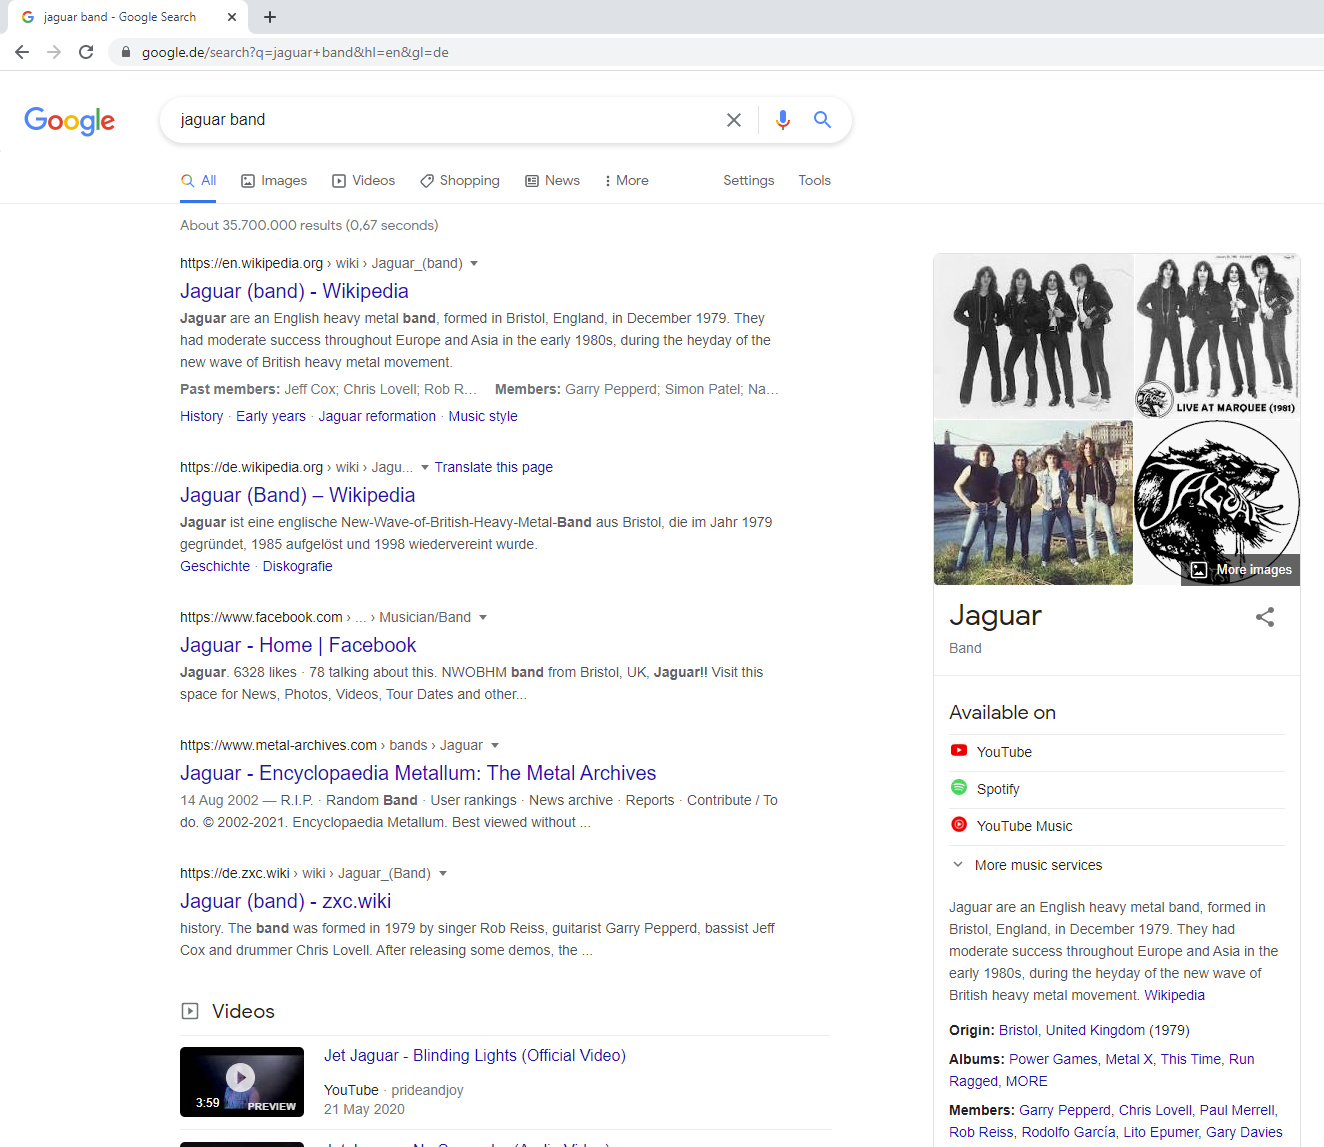
Task: Open dropdown arrow beside metal-archives.com URL
Action: [x=495, y=746]
